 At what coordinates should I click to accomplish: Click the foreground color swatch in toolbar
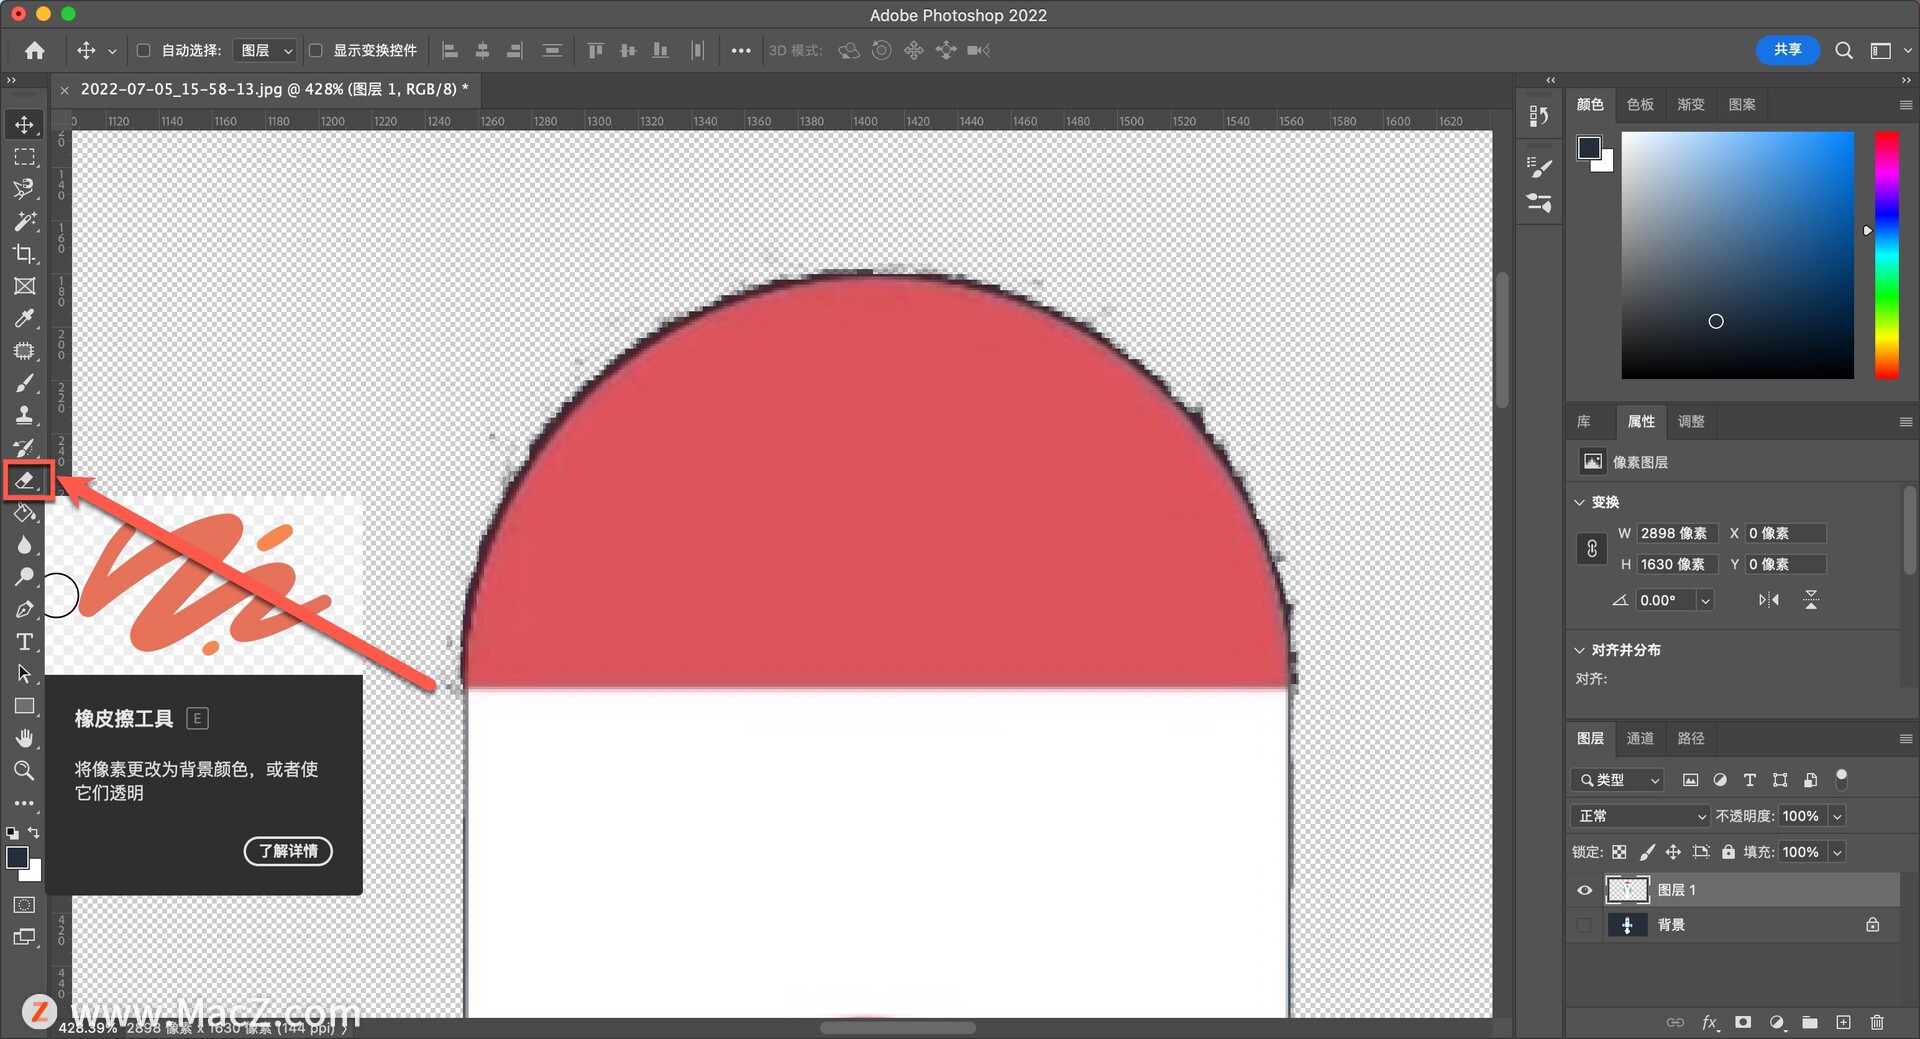tap(16, 857)
